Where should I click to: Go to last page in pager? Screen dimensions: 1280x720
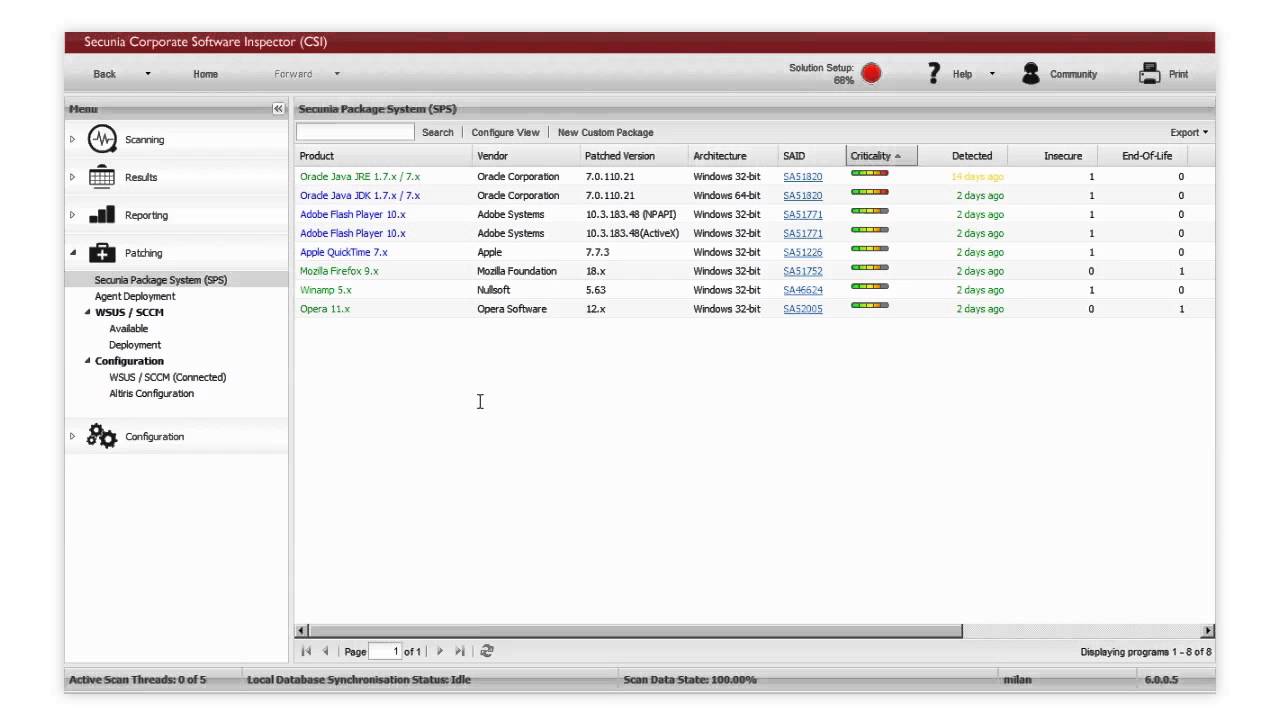tap(459, 651)
